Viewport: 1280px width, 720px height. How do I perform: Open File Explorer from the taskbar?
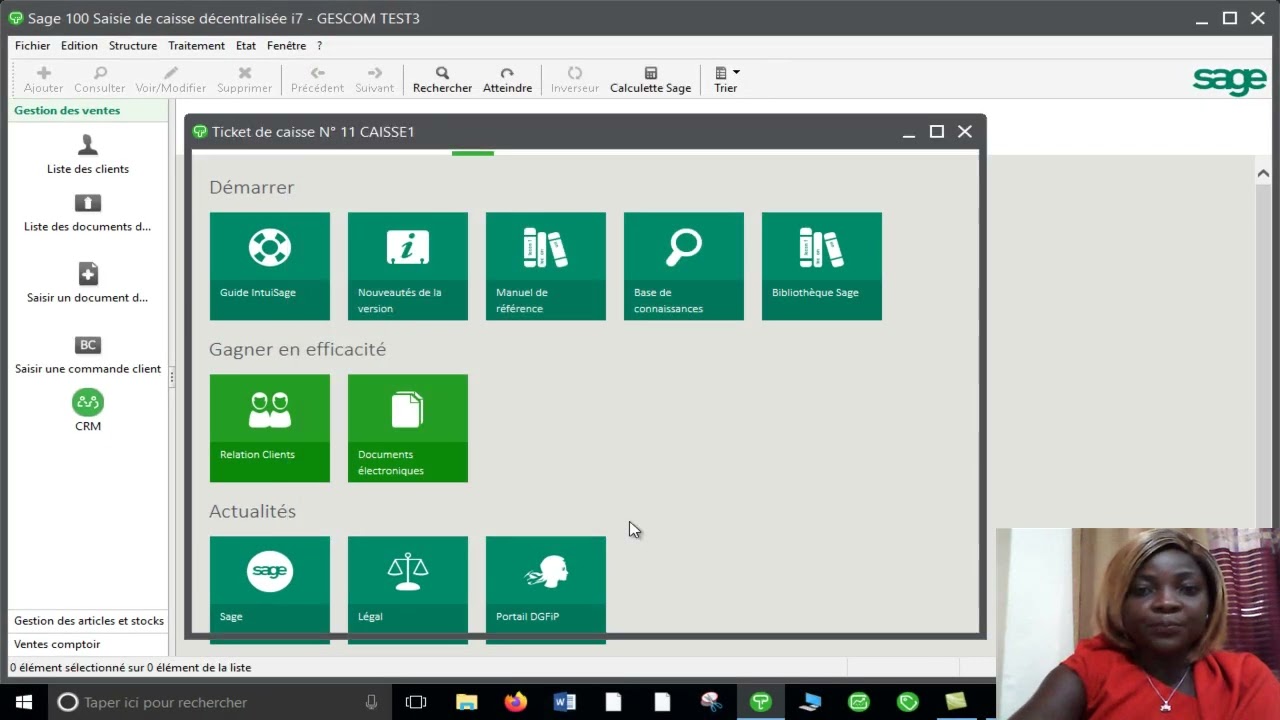[x=466, y=702]
